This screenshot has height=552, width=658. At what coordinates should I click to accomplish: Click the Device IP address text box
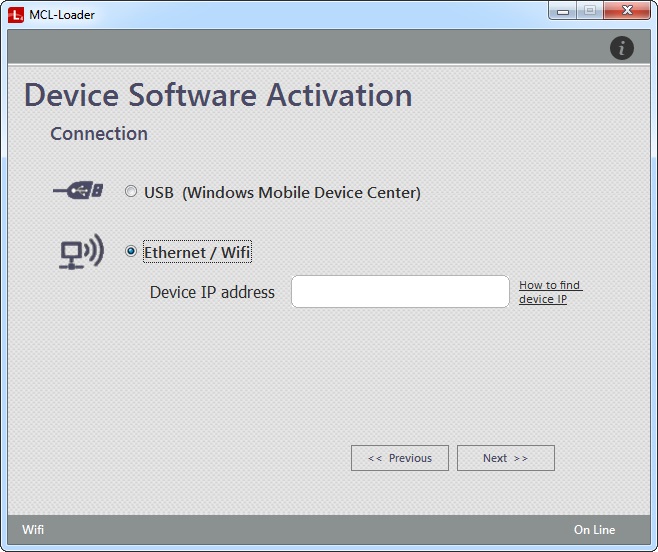tap(400, 292)
